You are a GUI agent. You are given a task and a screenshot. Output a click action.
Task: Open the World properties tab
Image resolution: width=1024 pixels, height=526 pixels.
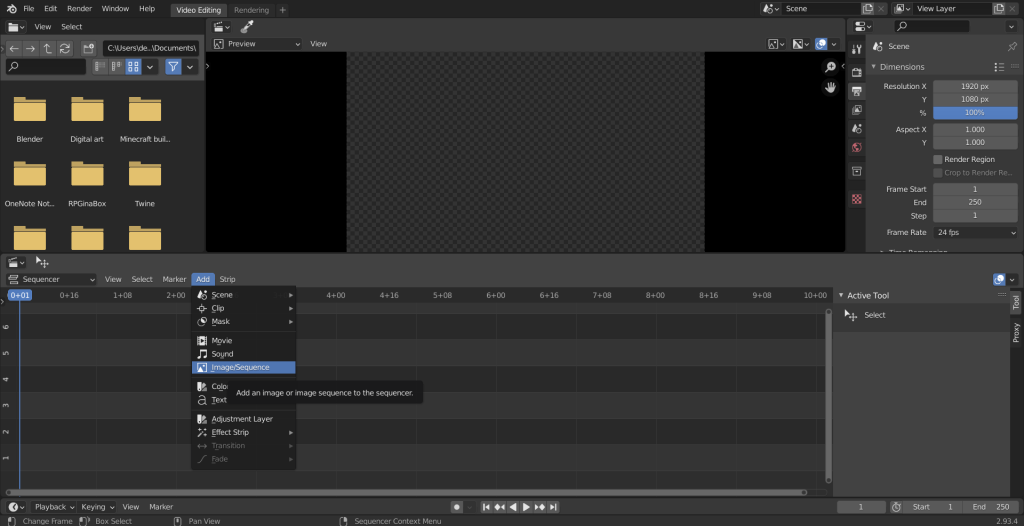click(x=857, y=148)
